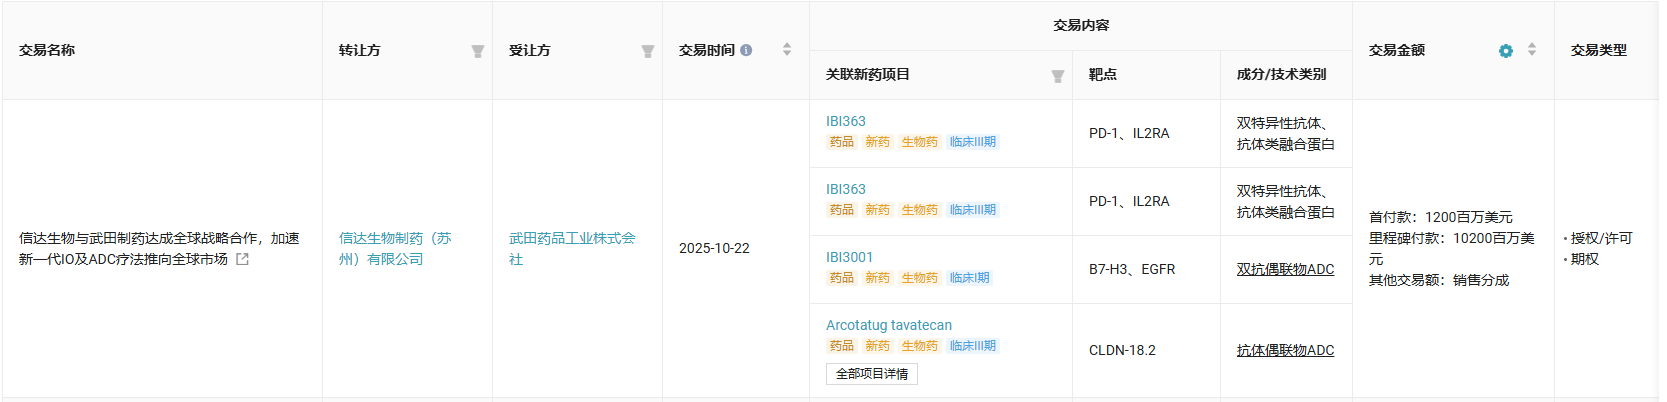
Task: Click 临床I期 tag under IBI3001
Action: [x=970, y=278]
